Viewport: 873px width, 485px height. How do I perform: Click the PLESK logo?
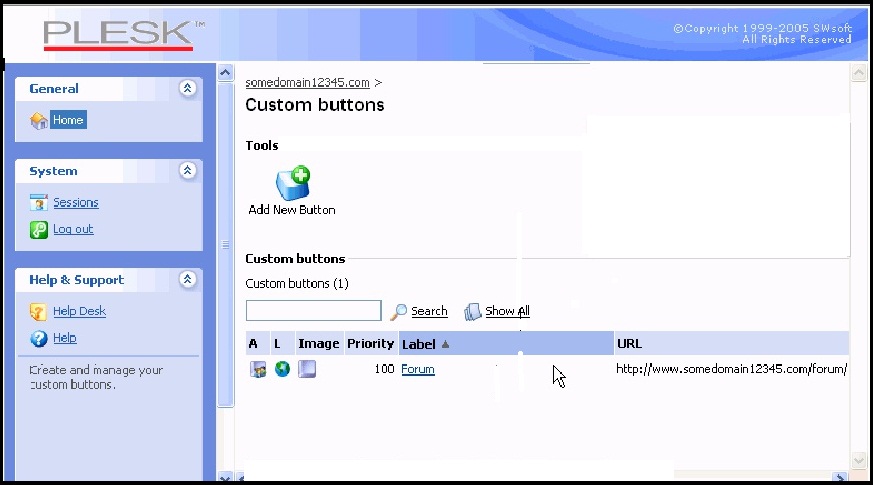tap(124, 35)
